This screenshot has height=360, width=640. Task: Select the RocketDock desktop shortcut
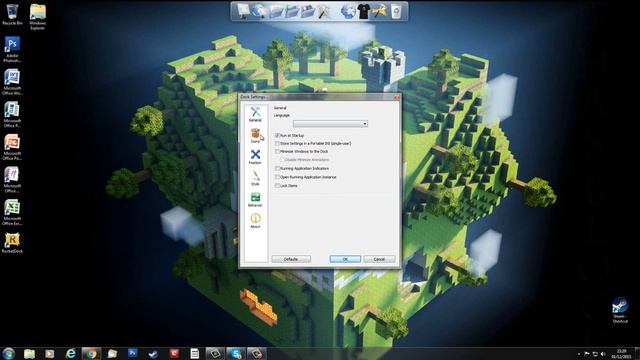tap(12, 243)
